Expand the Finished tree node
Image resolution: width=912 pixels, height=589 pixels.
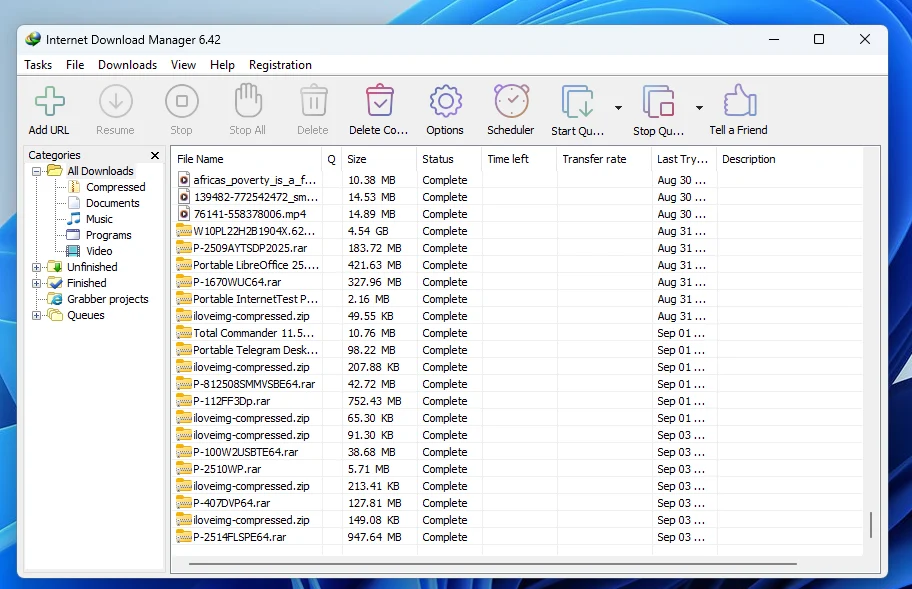pyautogui.click(x=37, y=283)
